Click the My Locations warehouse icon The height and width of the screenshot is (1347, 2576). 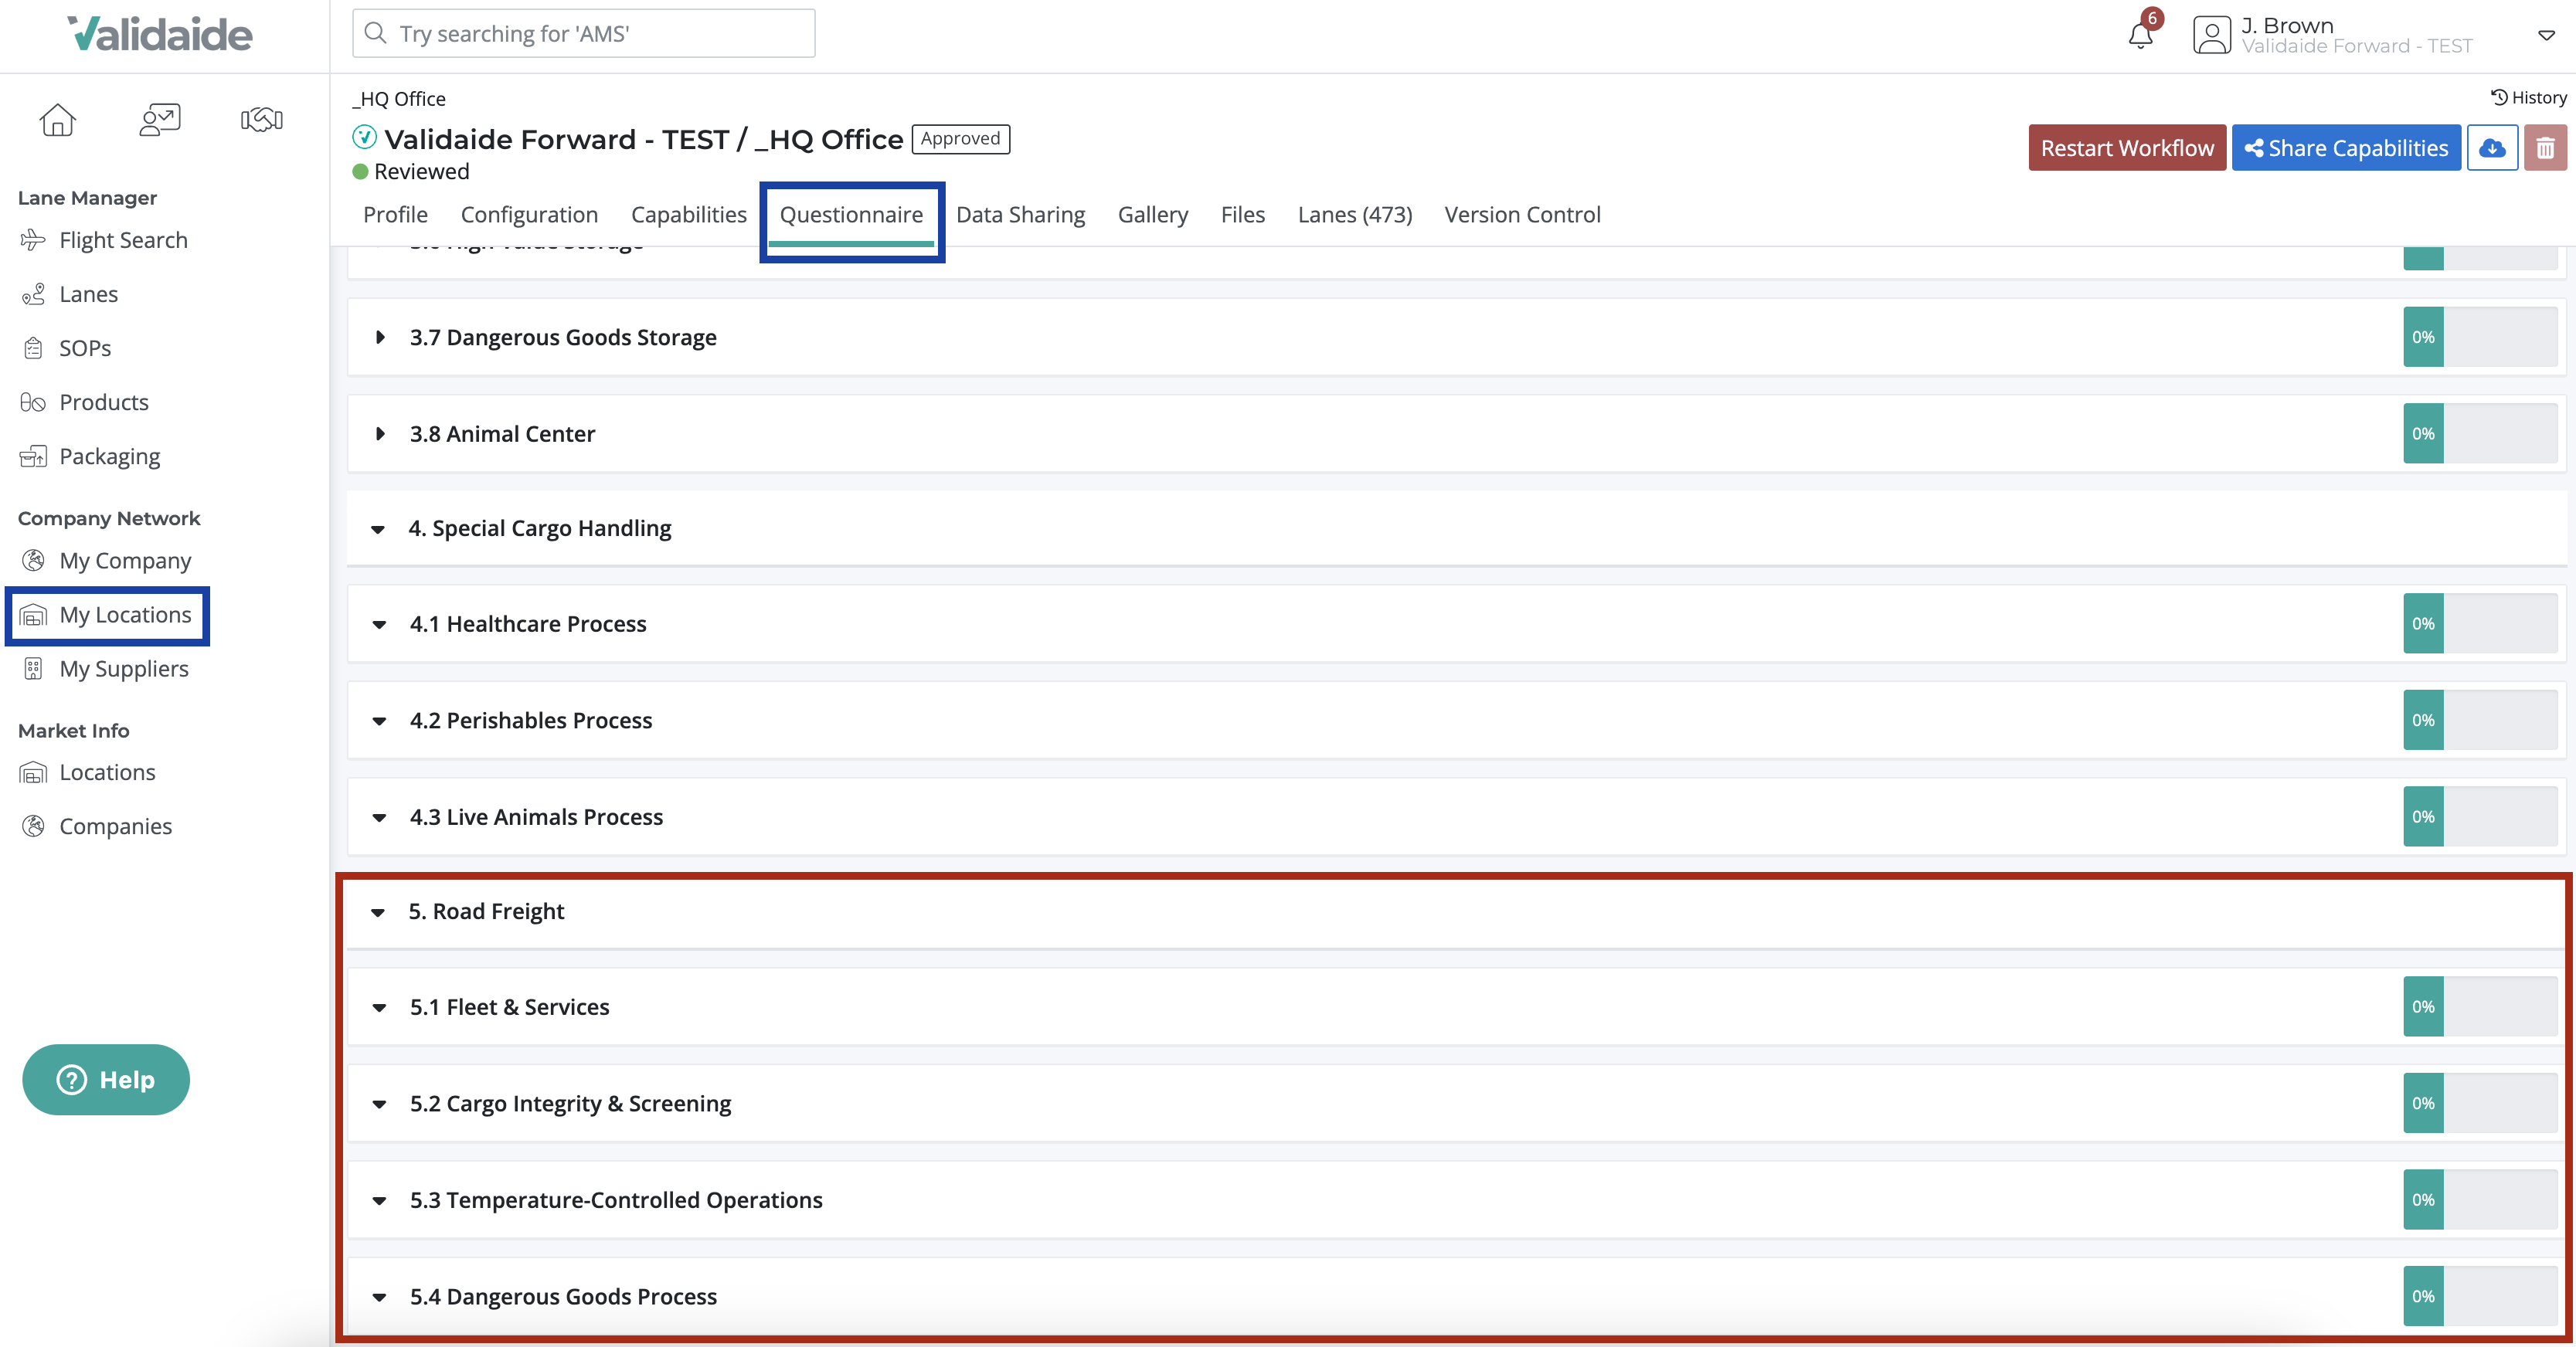pos(33,615)
